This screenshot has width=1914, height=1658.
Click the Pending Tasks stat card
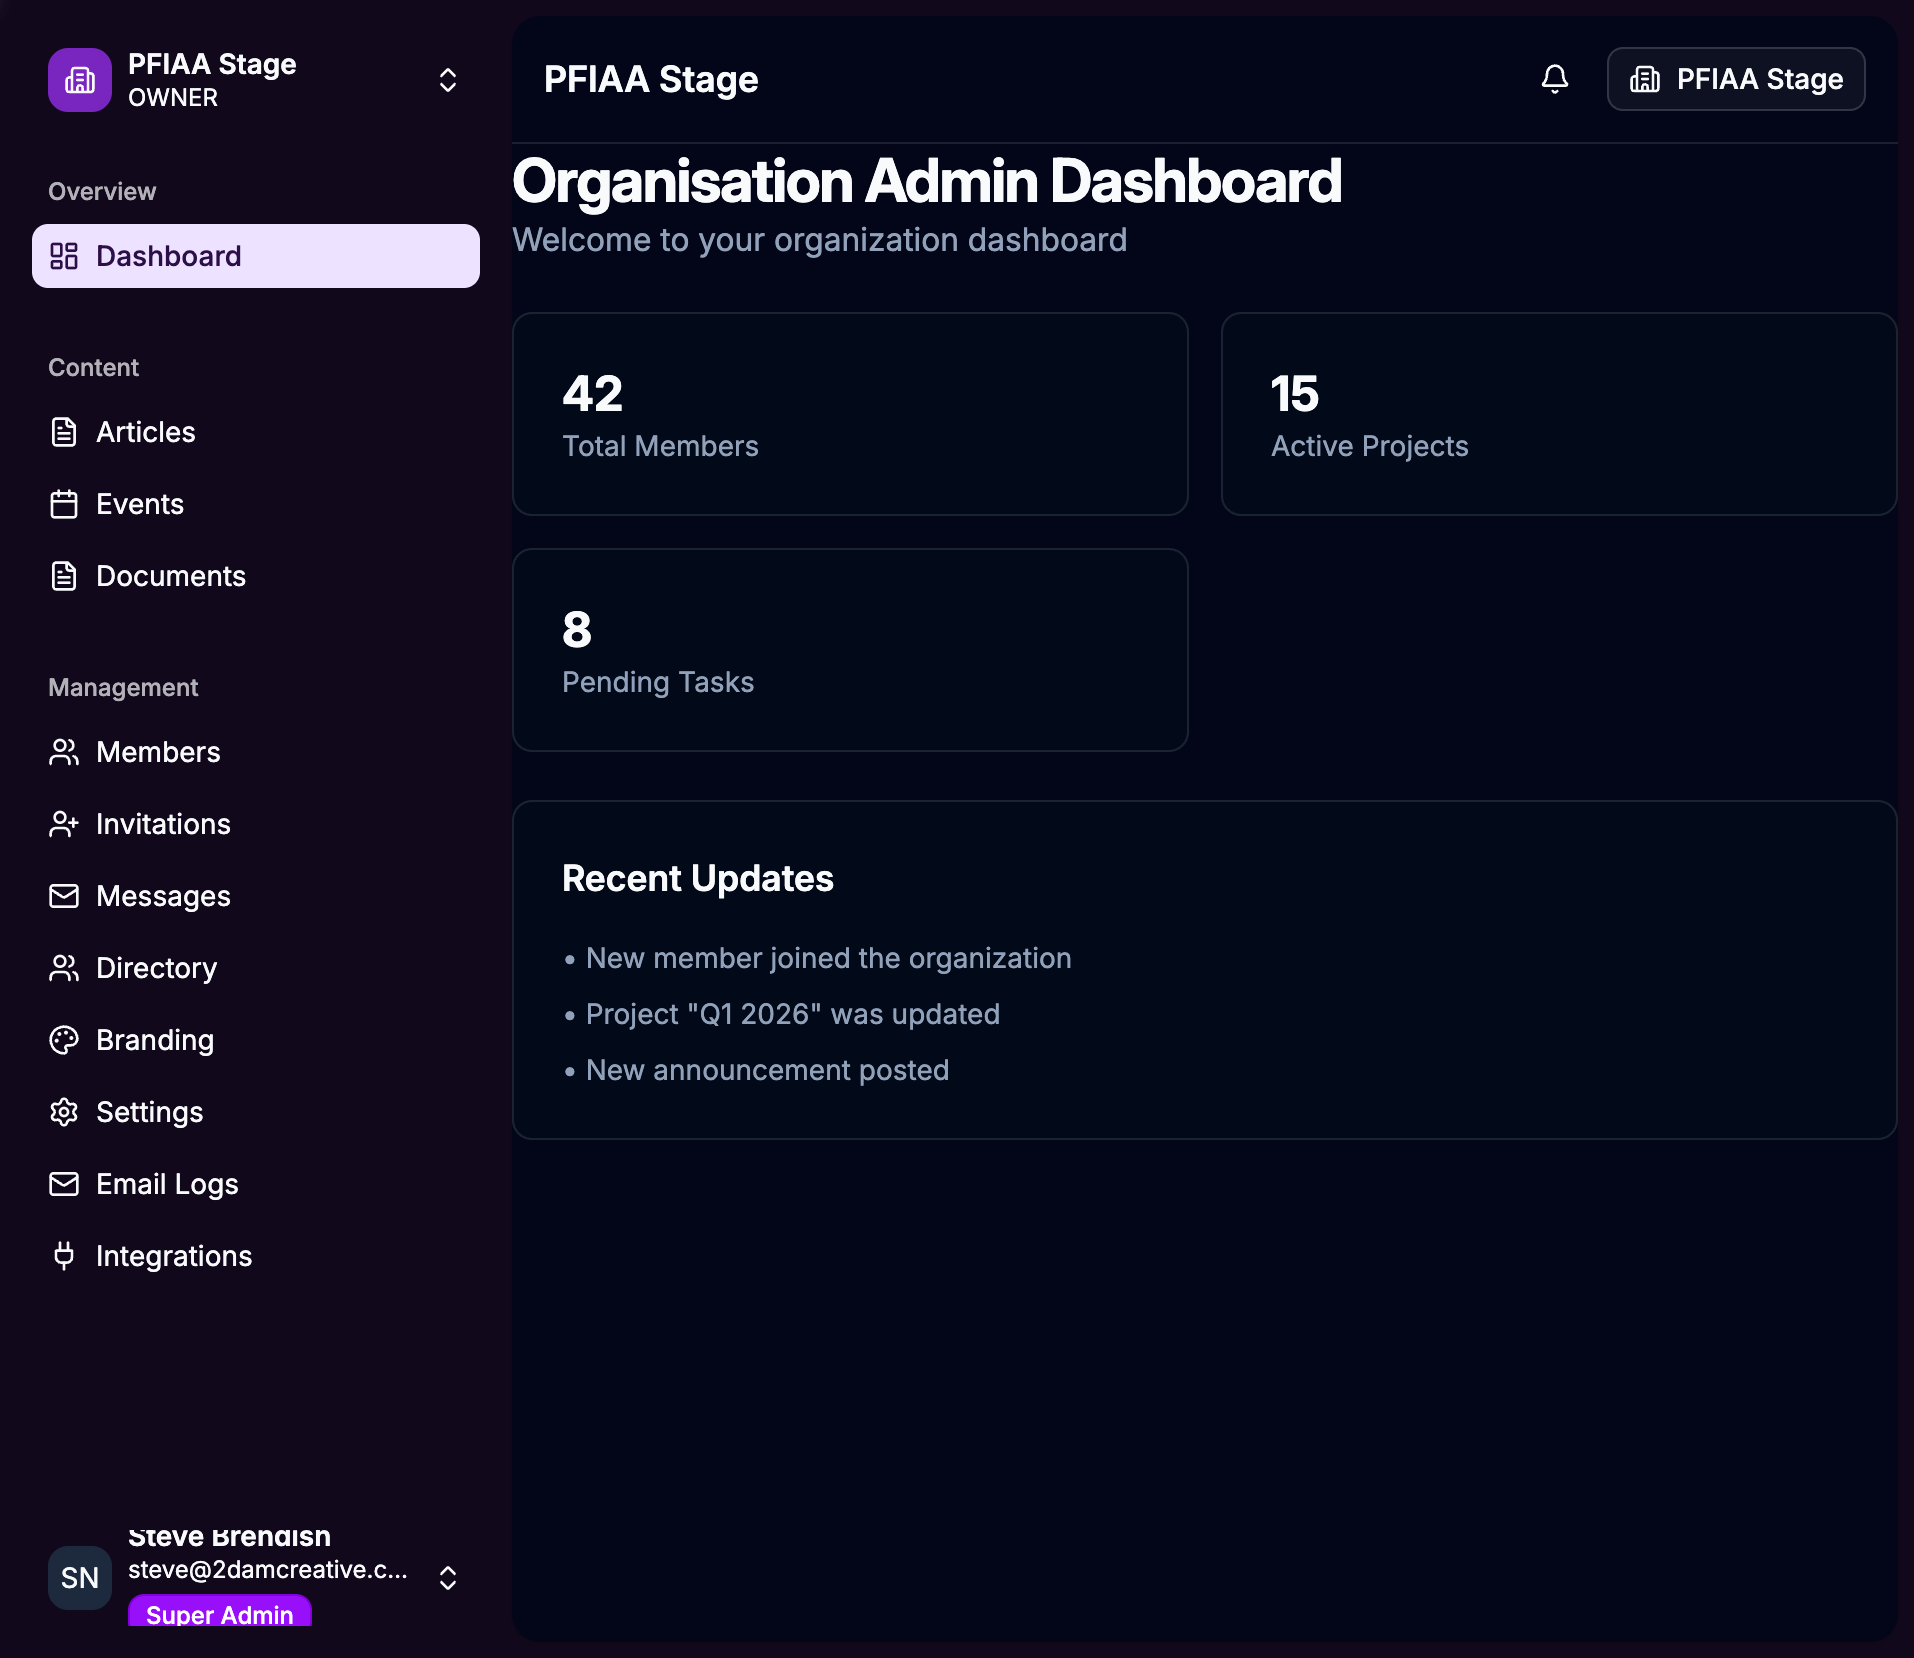850,650
